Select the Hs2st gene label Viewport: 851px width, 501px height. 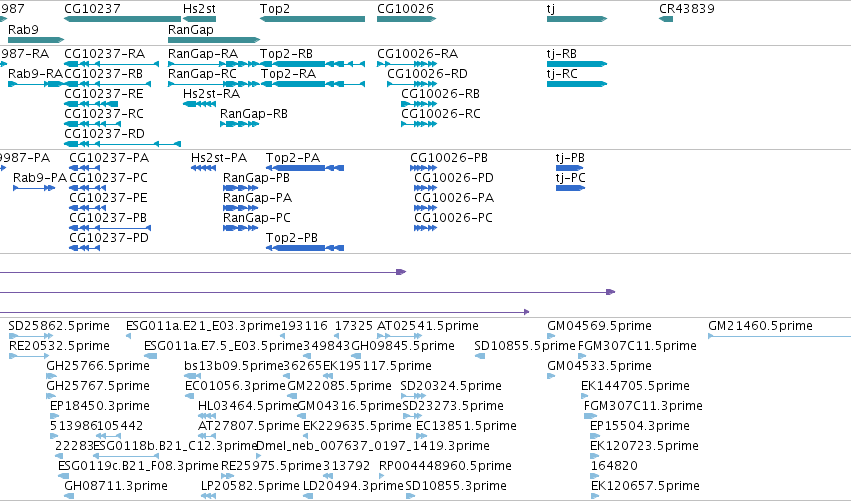[x=199, y=9]
